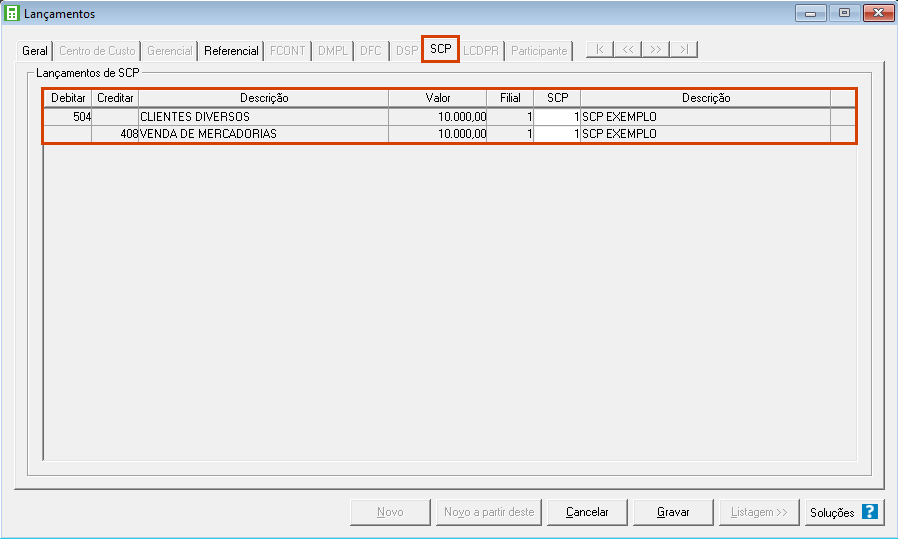The image size is (898, 539).
Task: Click the SCP cell in second row
Action: 556,134
